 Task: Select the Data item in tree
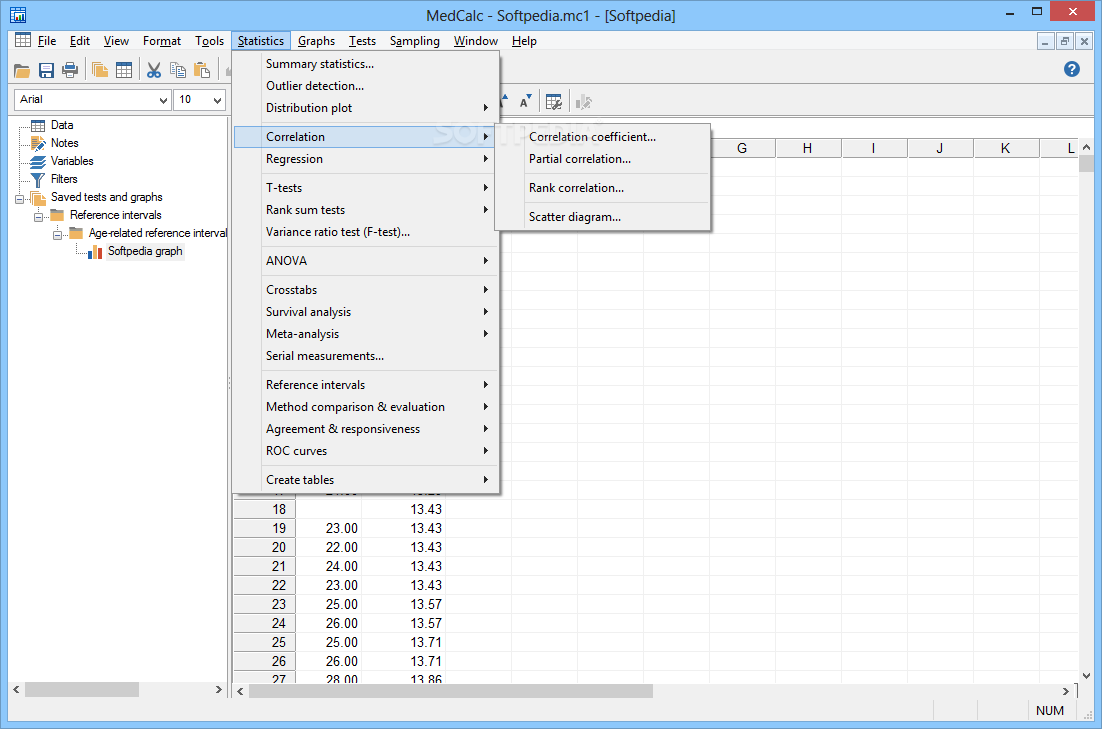pos(62,125)
